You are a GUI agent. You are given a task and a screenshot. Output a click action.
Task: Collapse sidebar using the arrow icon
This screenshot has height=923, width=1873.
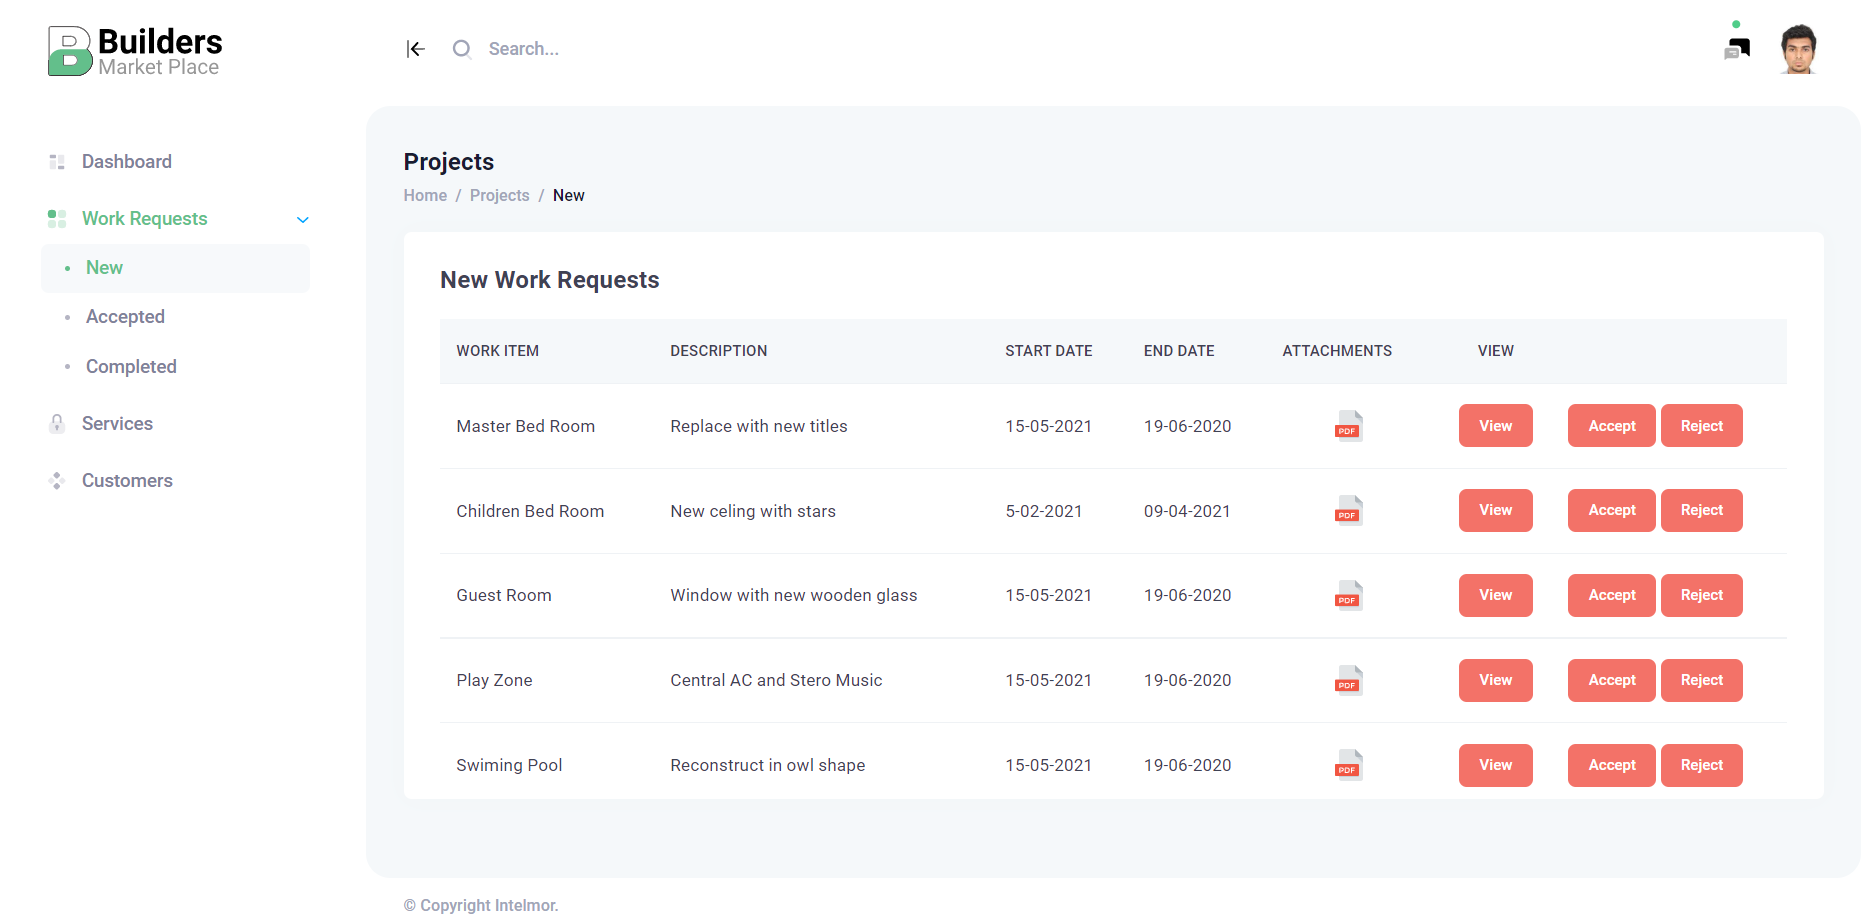tap(416, 49)
